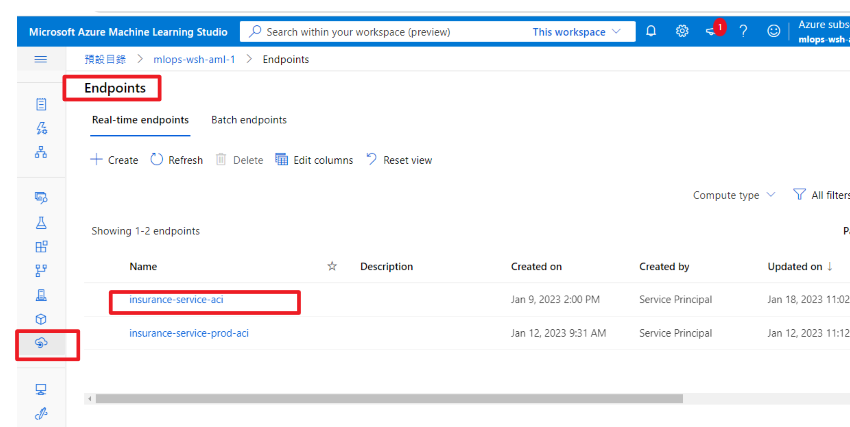Click Microsoft Azure Machine Learning Studio title

128,31
